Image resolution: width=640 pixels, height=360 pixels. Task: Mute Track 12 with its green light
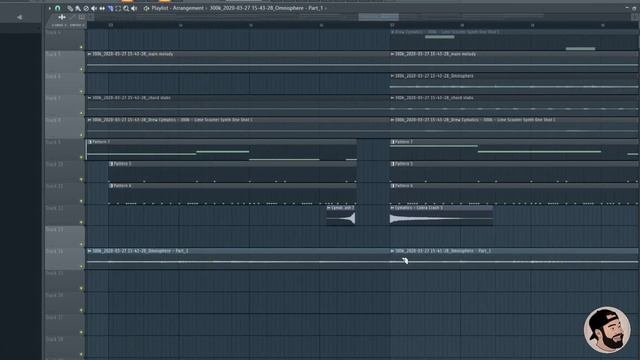click(x=81, y=222)
